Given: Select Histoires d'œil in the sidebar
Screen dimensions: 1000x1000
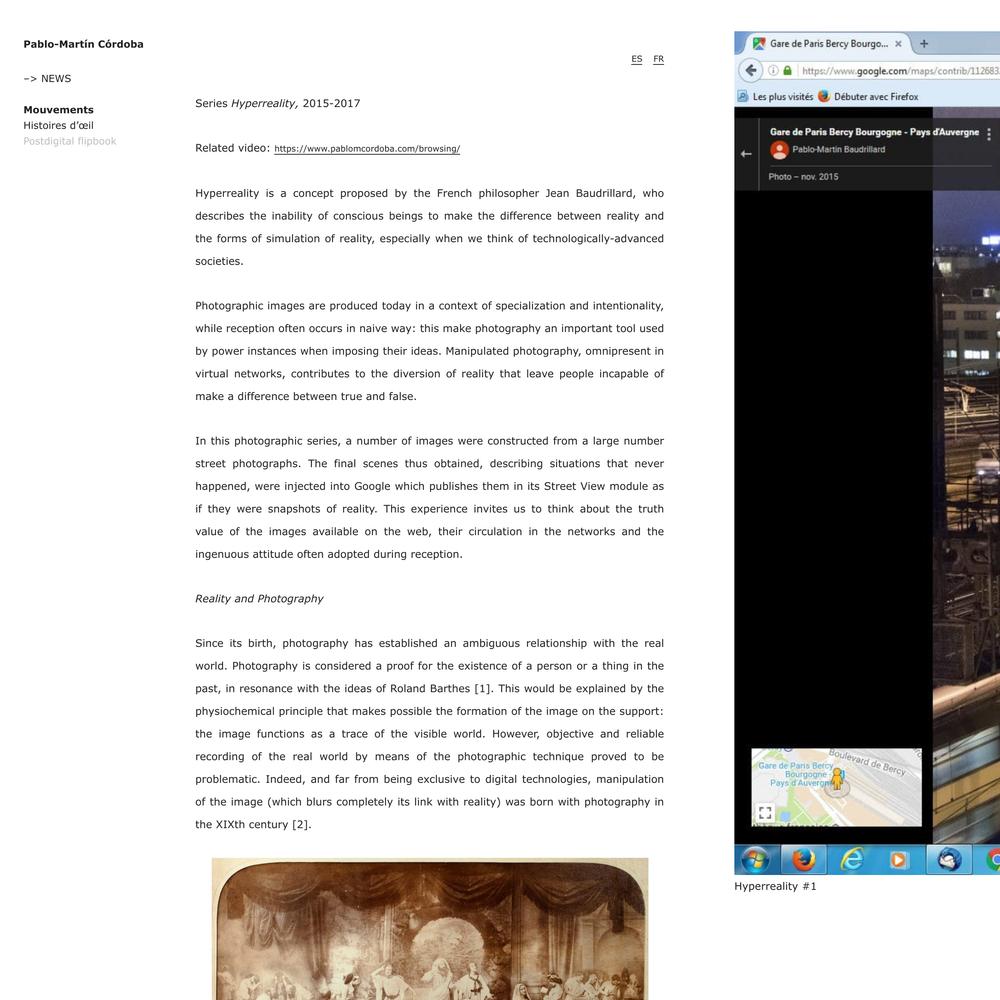Looking at the screenshot, I should [59, 126].
